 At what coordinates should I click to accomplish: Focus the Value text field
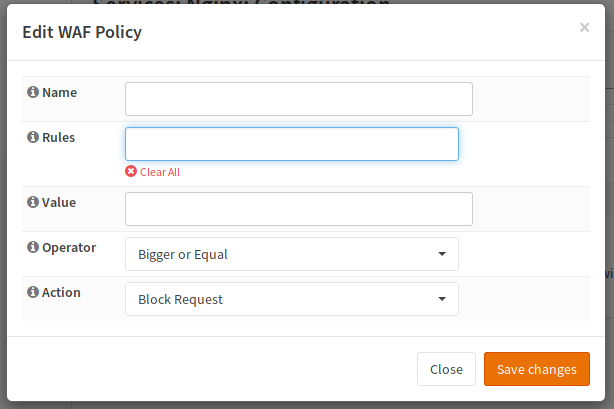298,209
